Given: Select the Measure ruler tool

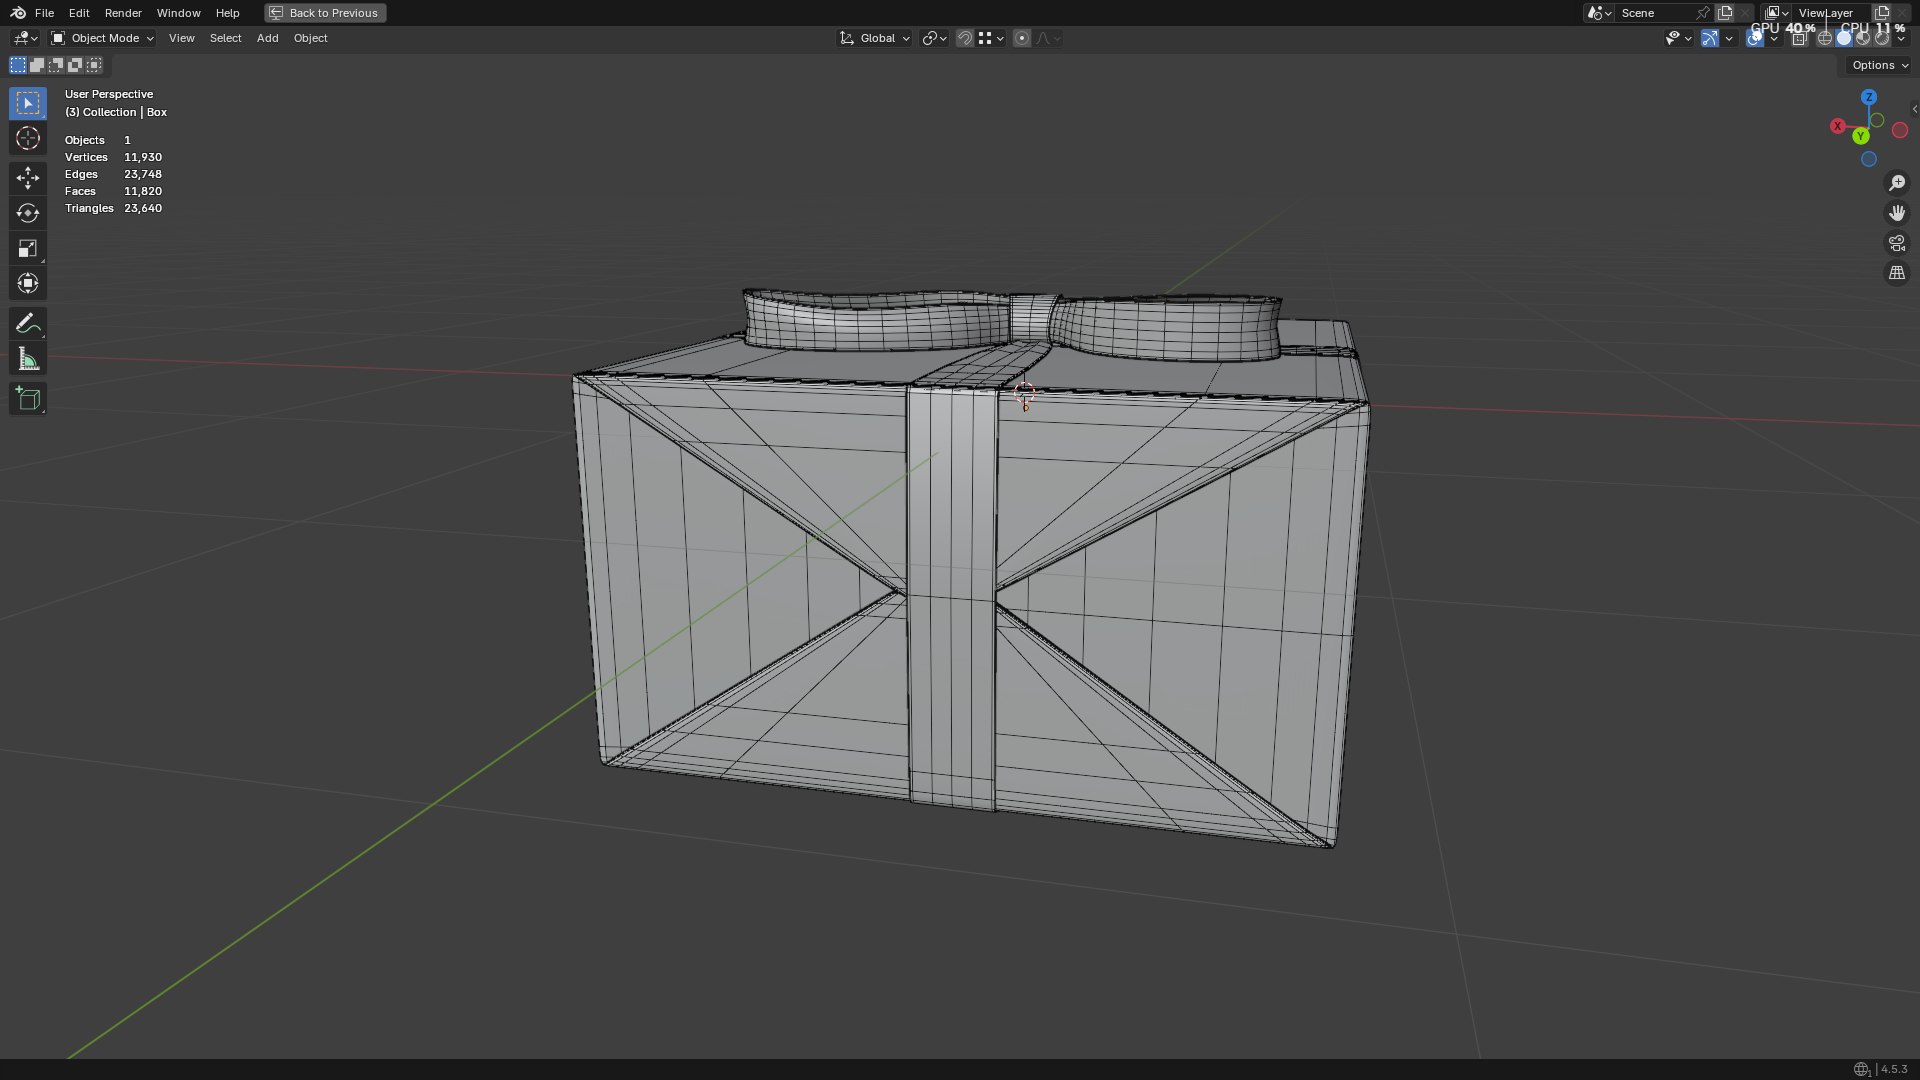Looking at the screenshot, I should coord(28,359).
